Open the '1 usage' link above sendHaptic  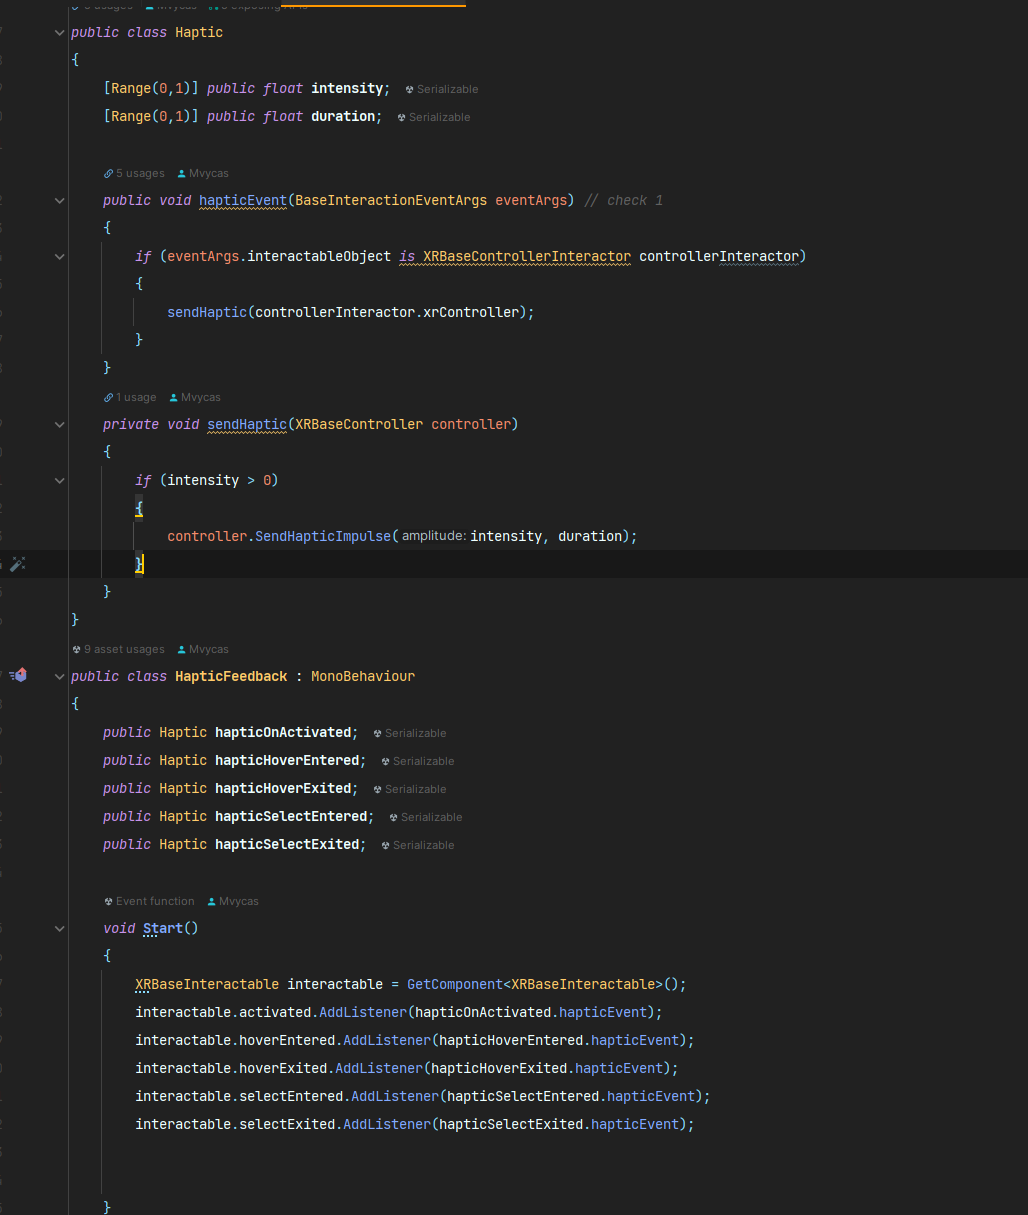click(x=135, y=397)
